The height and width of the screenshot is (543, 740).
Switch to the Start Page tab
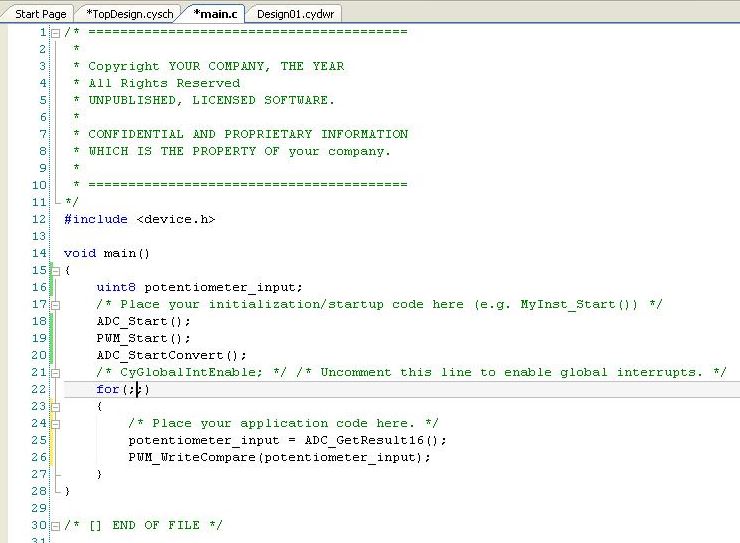(x=40, y=14)
